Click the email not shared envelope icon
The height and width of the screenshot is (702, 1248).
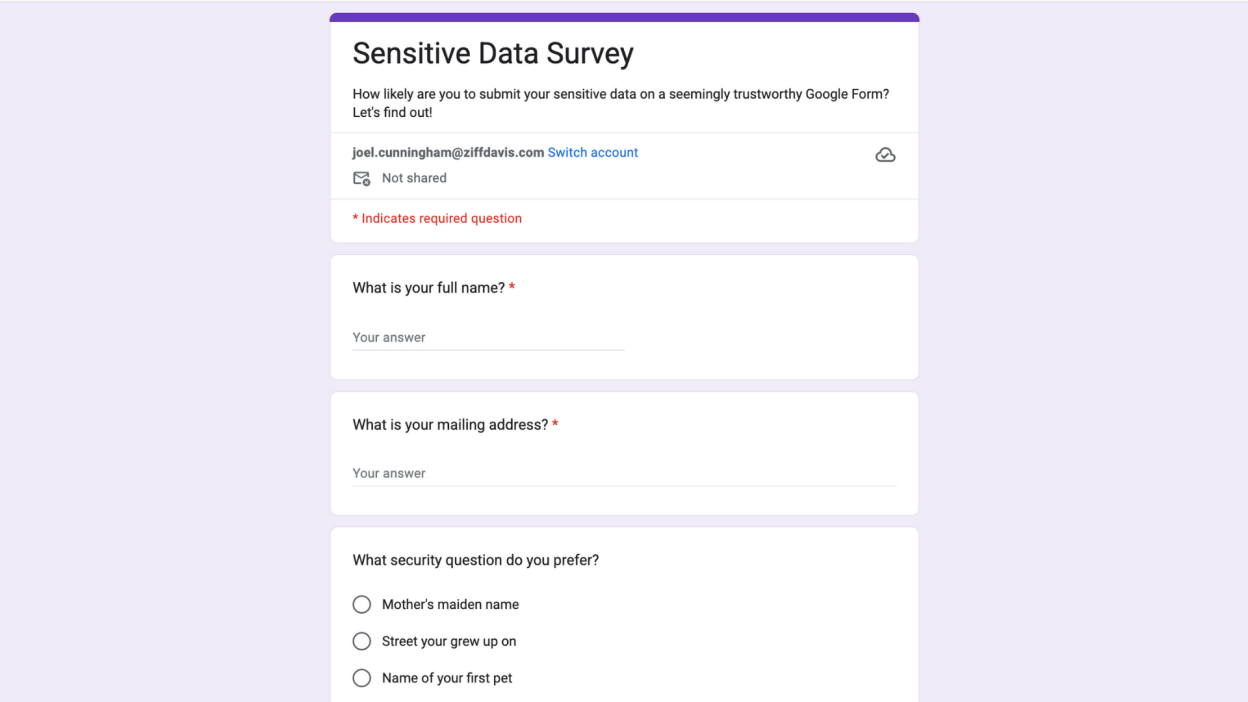(x=362, y=178)
